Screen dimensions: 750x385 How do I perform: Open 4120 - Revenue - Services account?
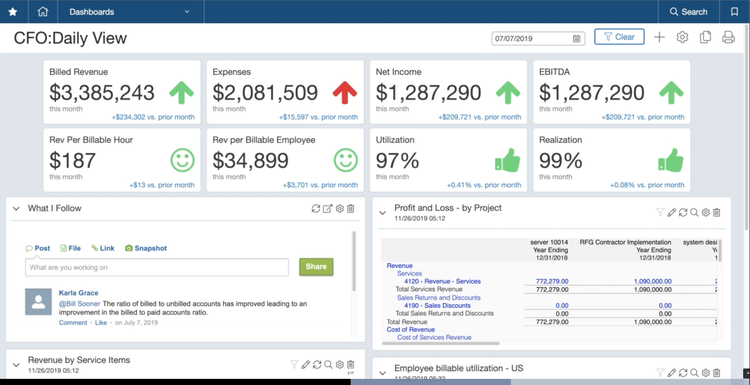(442, 282)
